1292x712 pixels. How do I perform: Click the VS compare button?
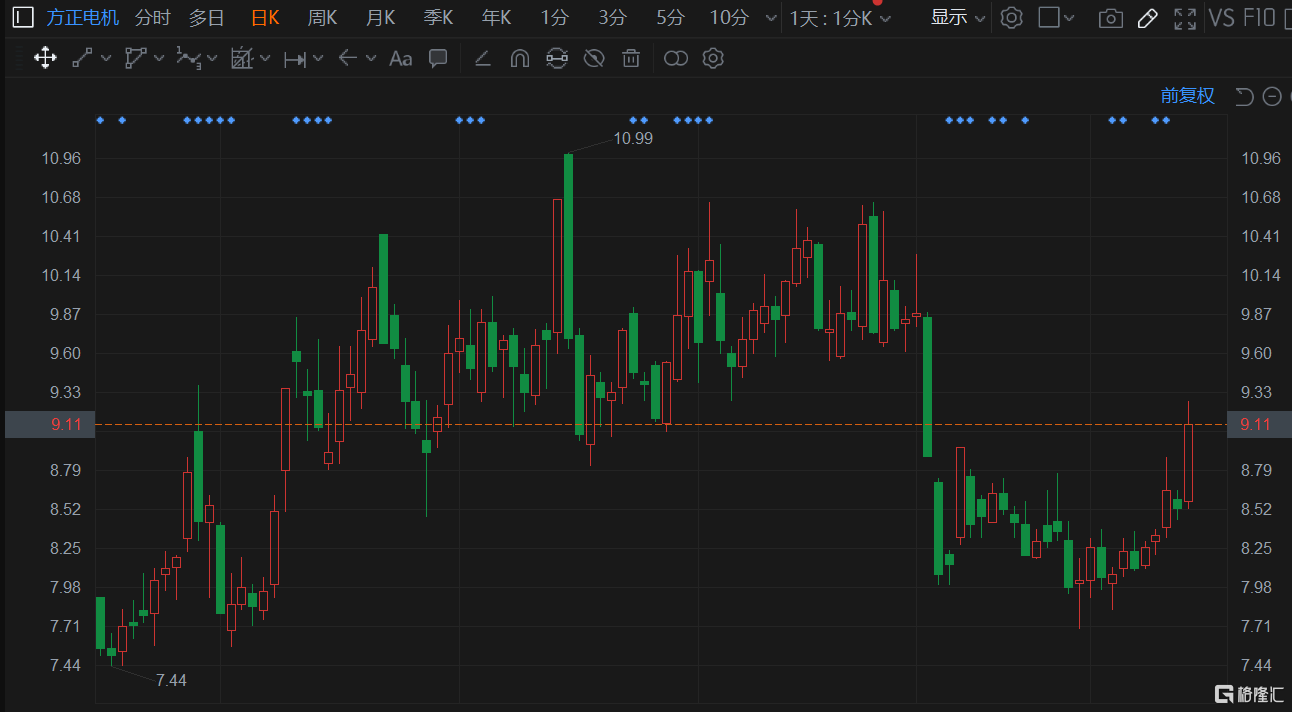1221,17
